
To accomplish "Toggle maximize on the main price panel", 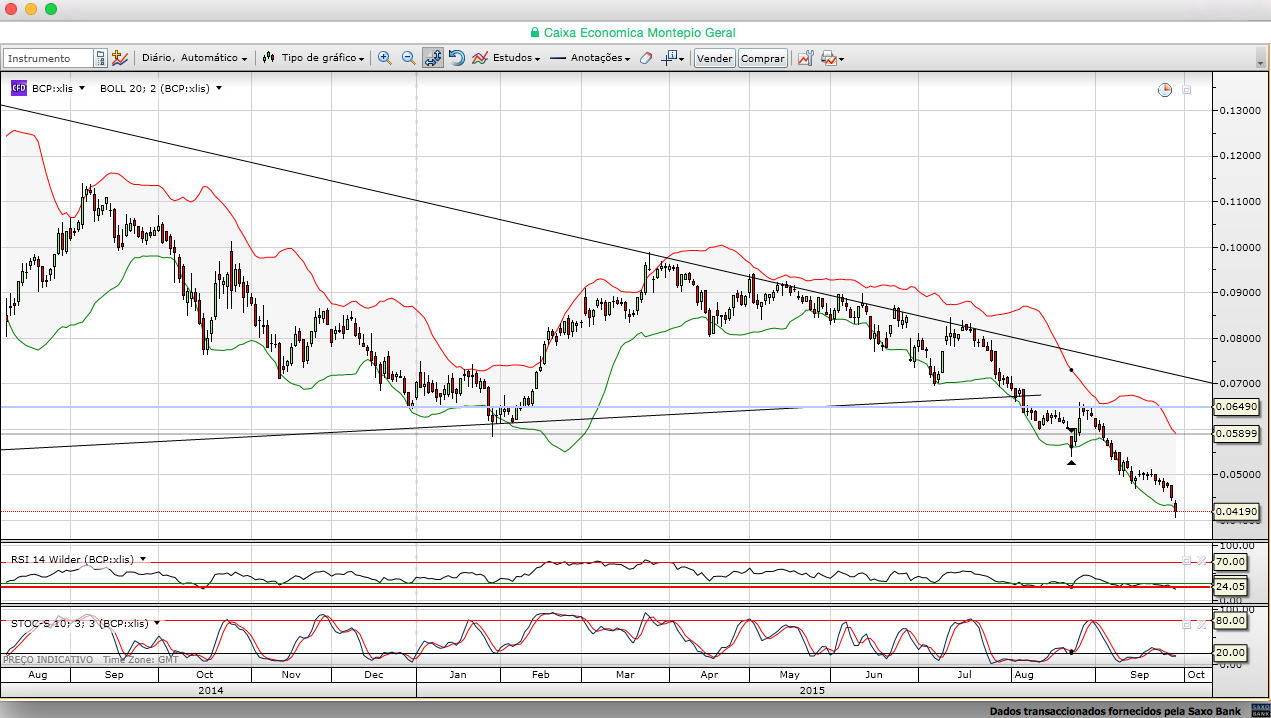I will [1187, 90].
